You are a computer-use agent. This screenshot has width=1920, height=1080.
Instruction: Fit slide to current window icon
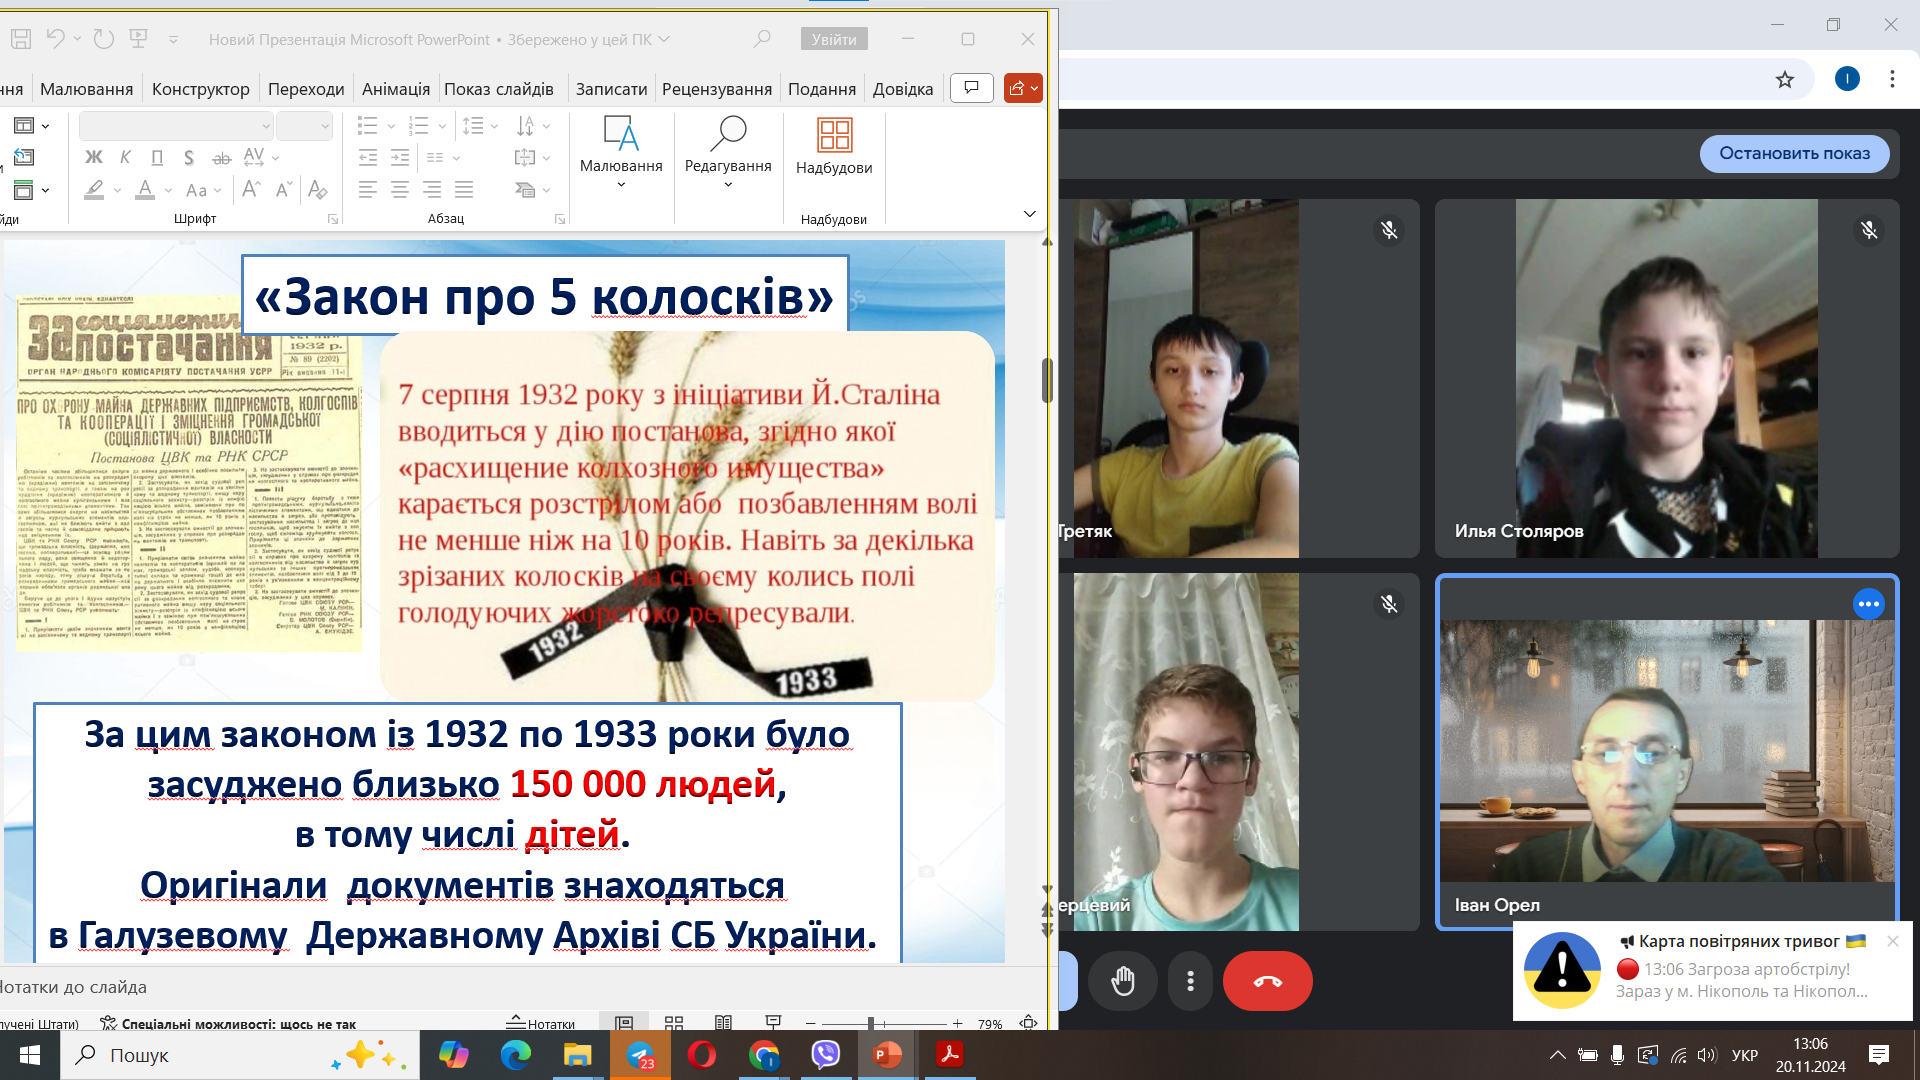[1028, 1023]
